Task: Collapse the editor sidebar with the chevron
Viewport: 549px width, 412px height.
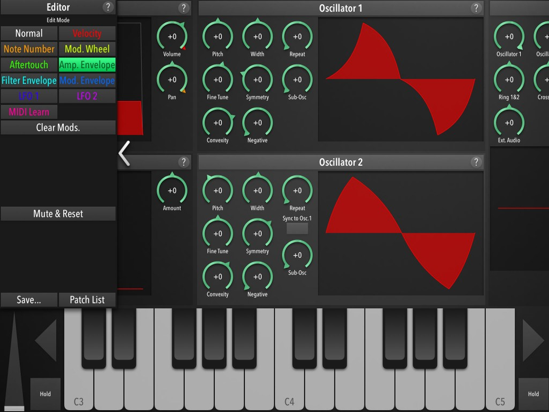Action: [x=124, y=153]
